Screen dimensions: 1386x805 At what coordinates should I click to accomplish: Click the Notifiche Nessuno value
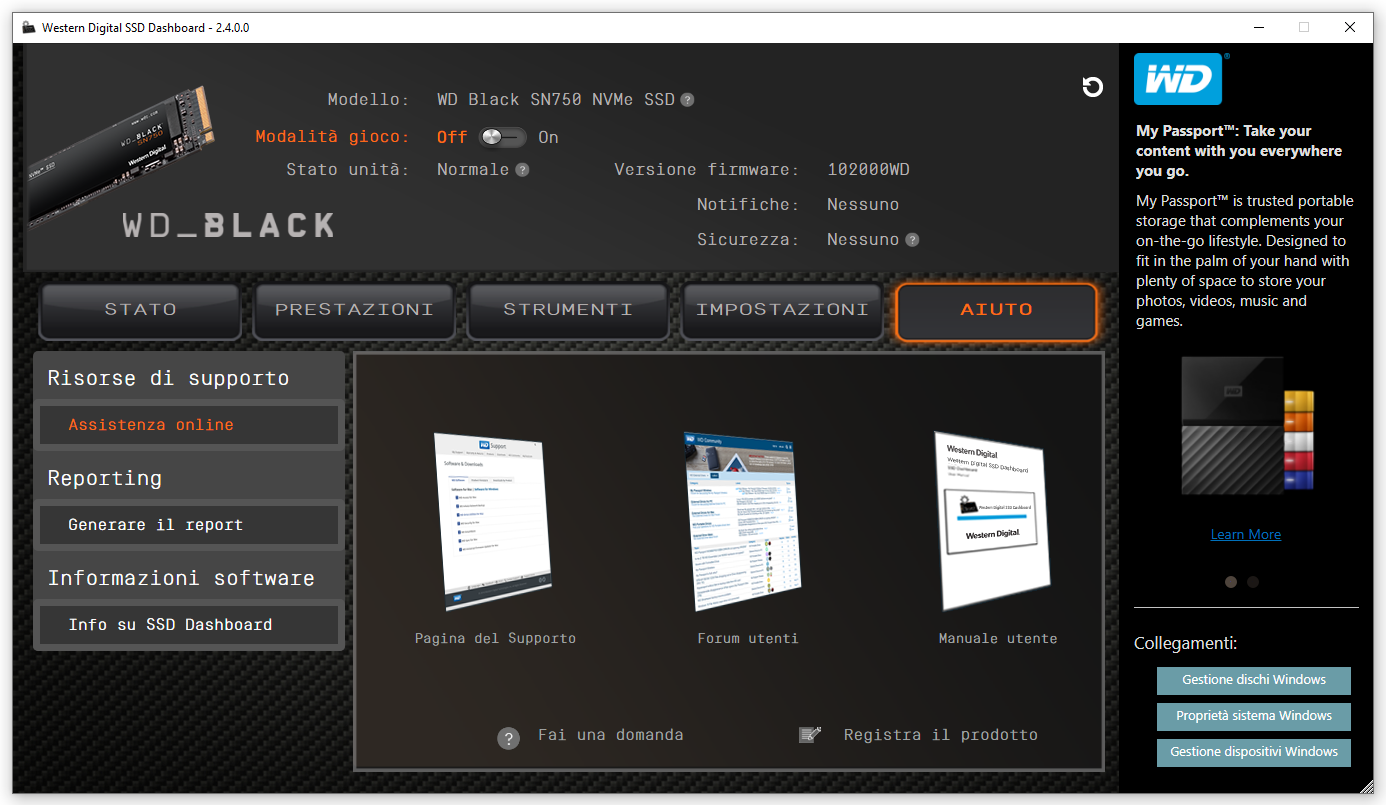coord(863,205)
